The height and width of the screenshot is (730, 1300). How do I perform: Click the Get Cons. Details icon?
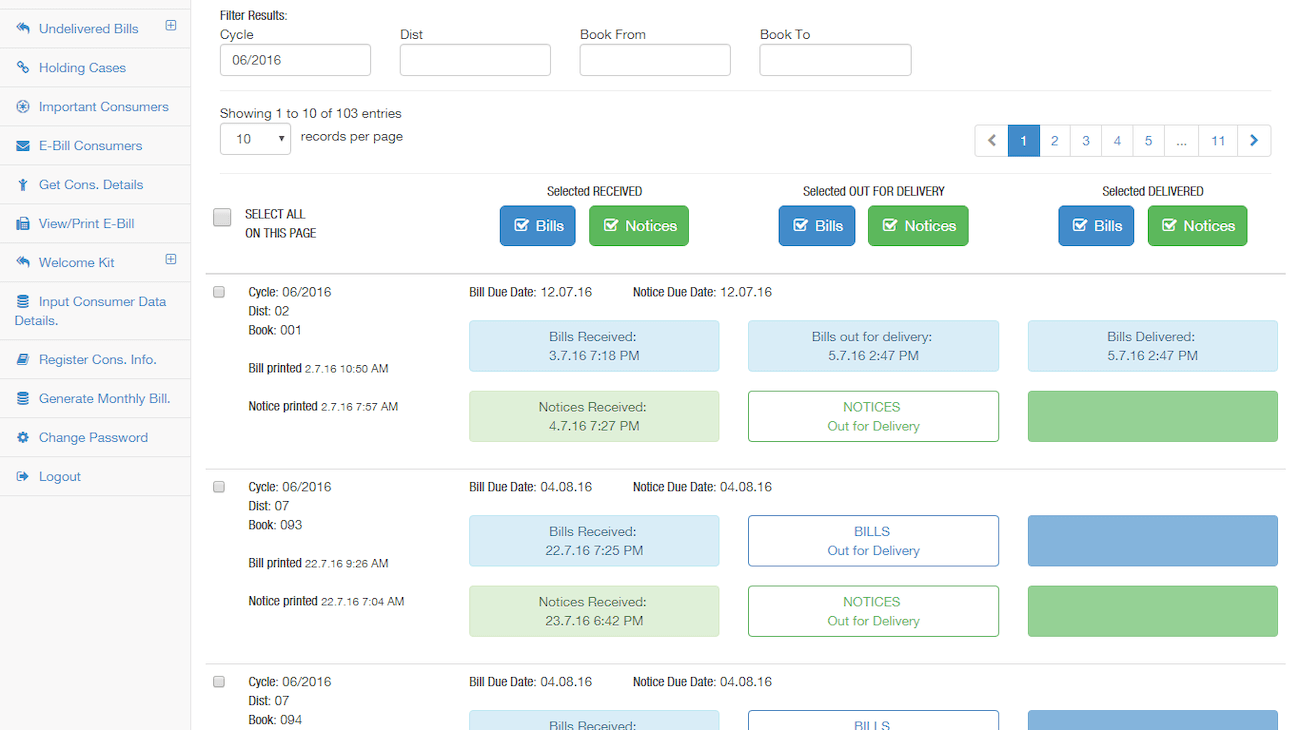tap(23, 185)
